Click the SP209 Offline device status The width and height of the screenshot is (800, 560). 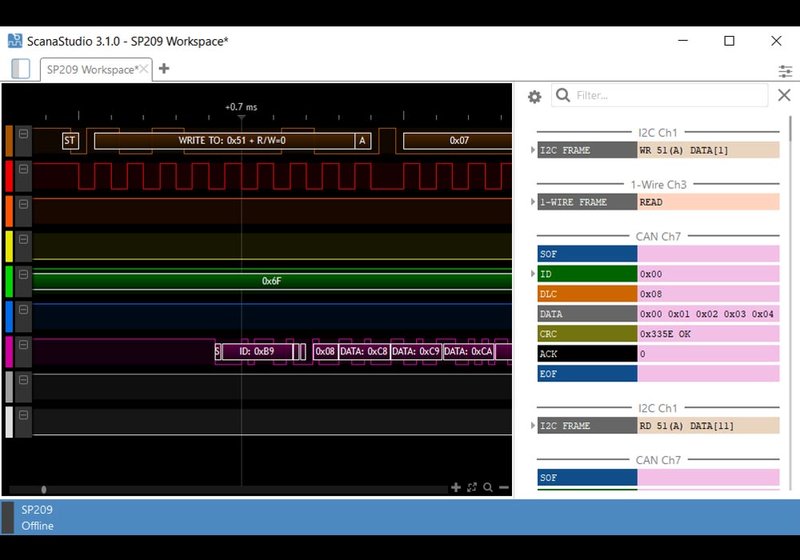[x=37, y=517]
